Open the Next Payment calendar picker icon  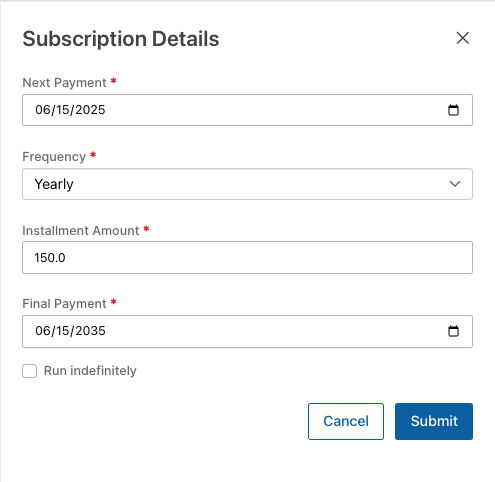(x=453, y=110)
